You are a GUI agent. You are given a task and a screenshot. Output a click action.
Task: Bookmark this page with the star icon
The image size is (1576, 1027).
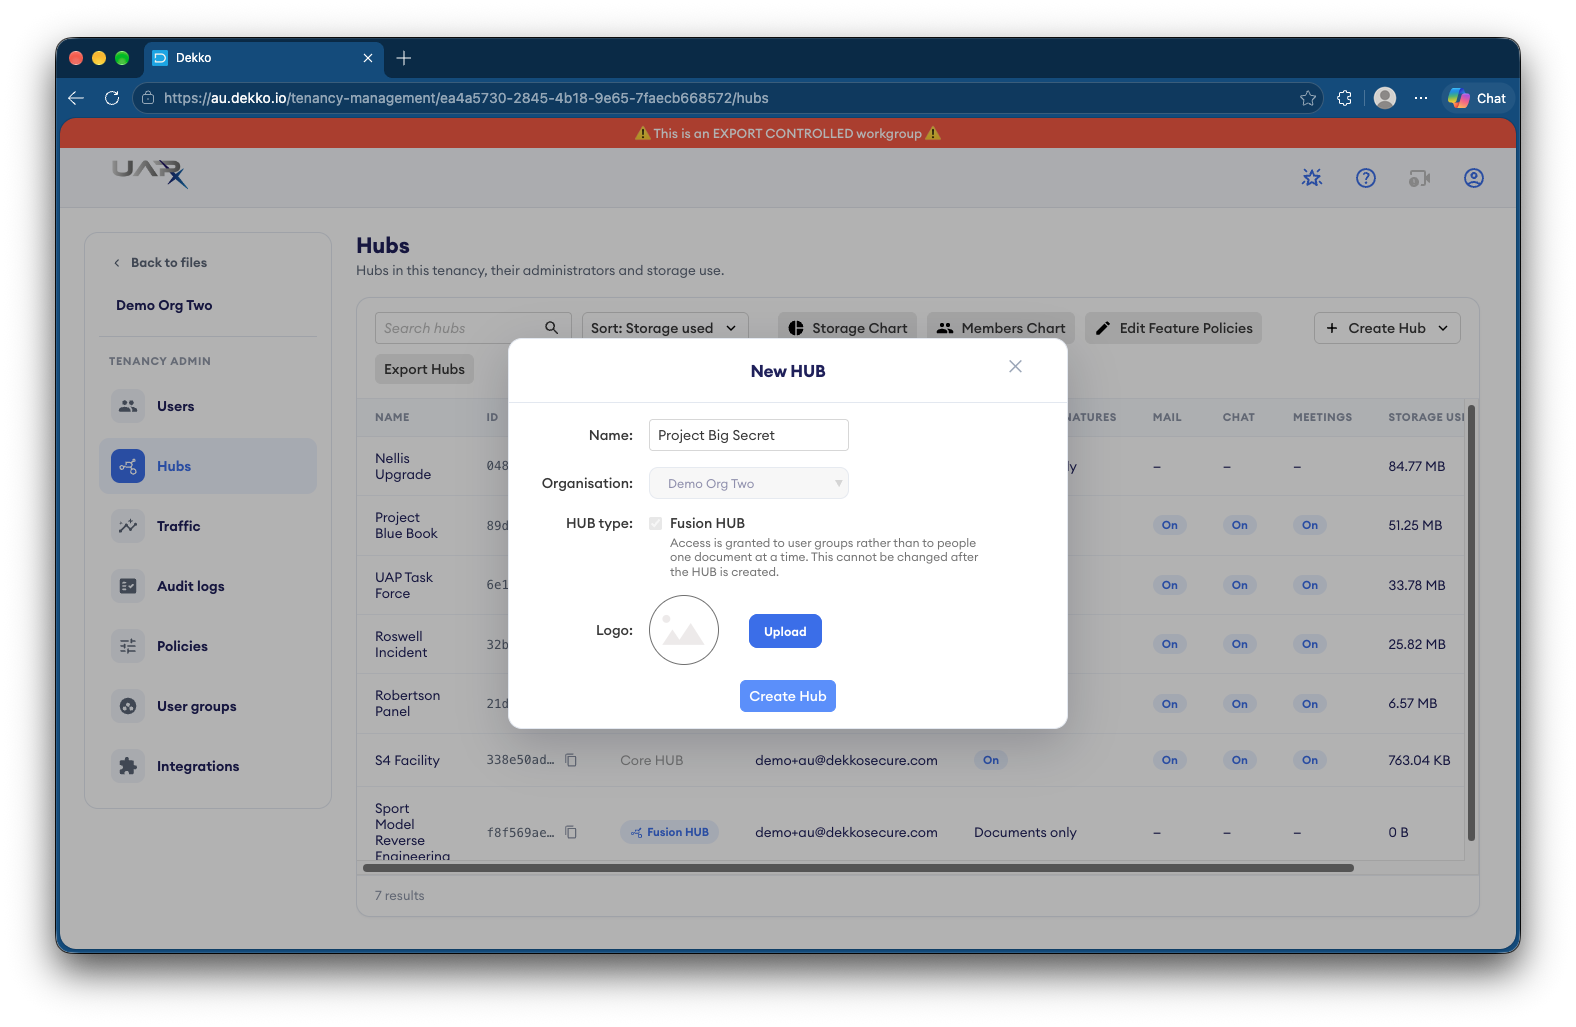tap(1308, 98)
